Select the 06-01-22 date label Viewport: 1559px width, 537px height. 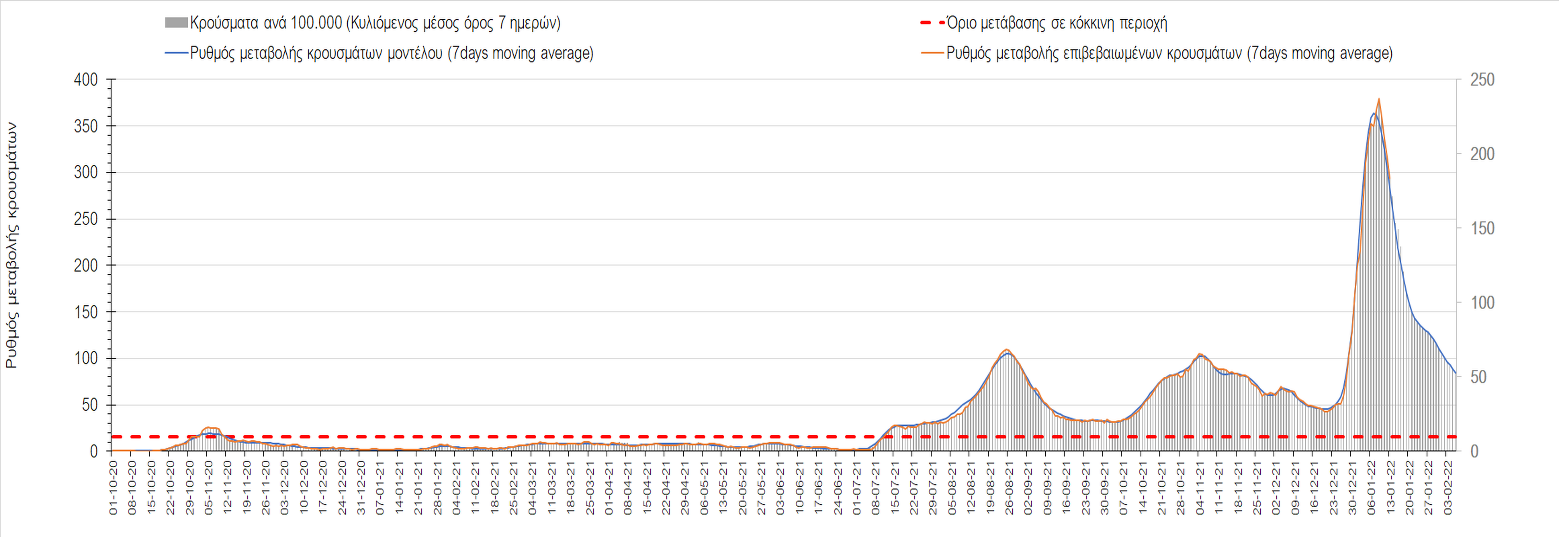click(1372, 487)
